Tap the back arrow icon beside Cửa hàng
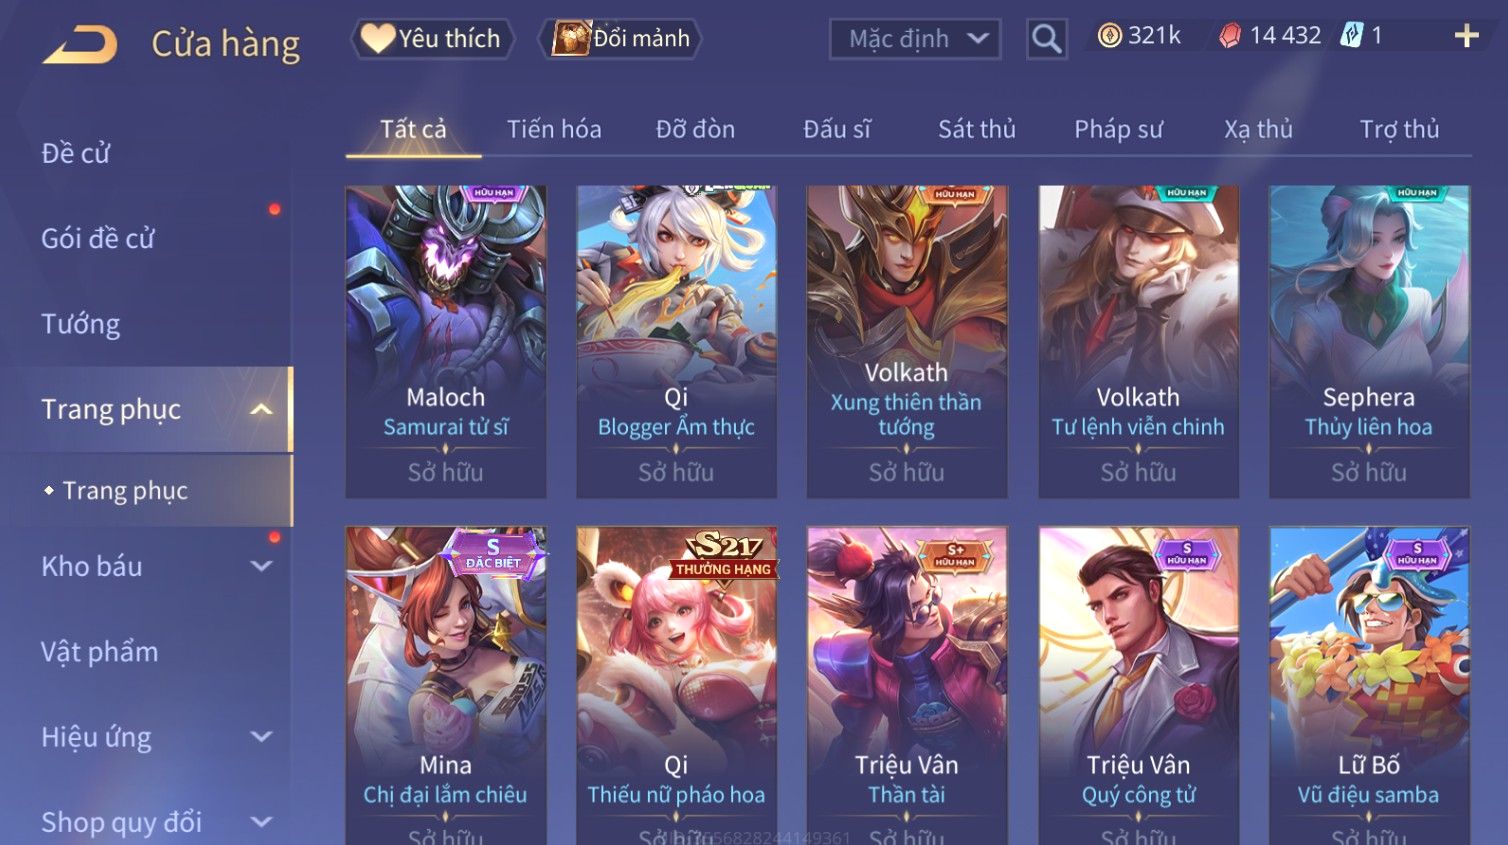This screenshot has width=1508, height=845. point(80,45)
